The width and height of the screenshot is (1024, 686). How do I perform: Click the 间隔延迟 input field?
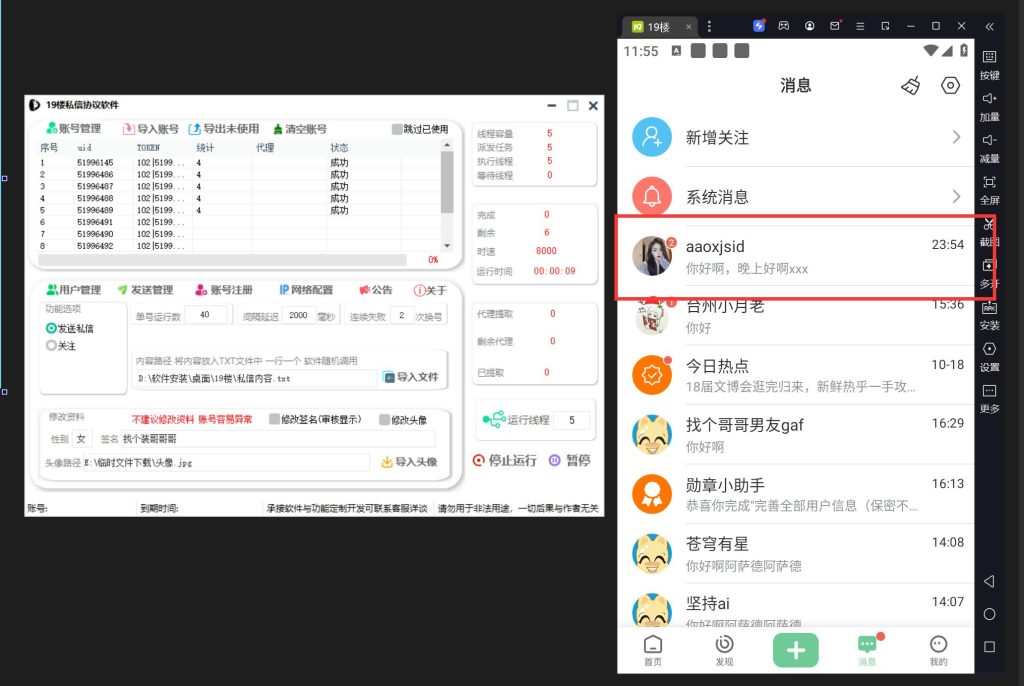298,315
